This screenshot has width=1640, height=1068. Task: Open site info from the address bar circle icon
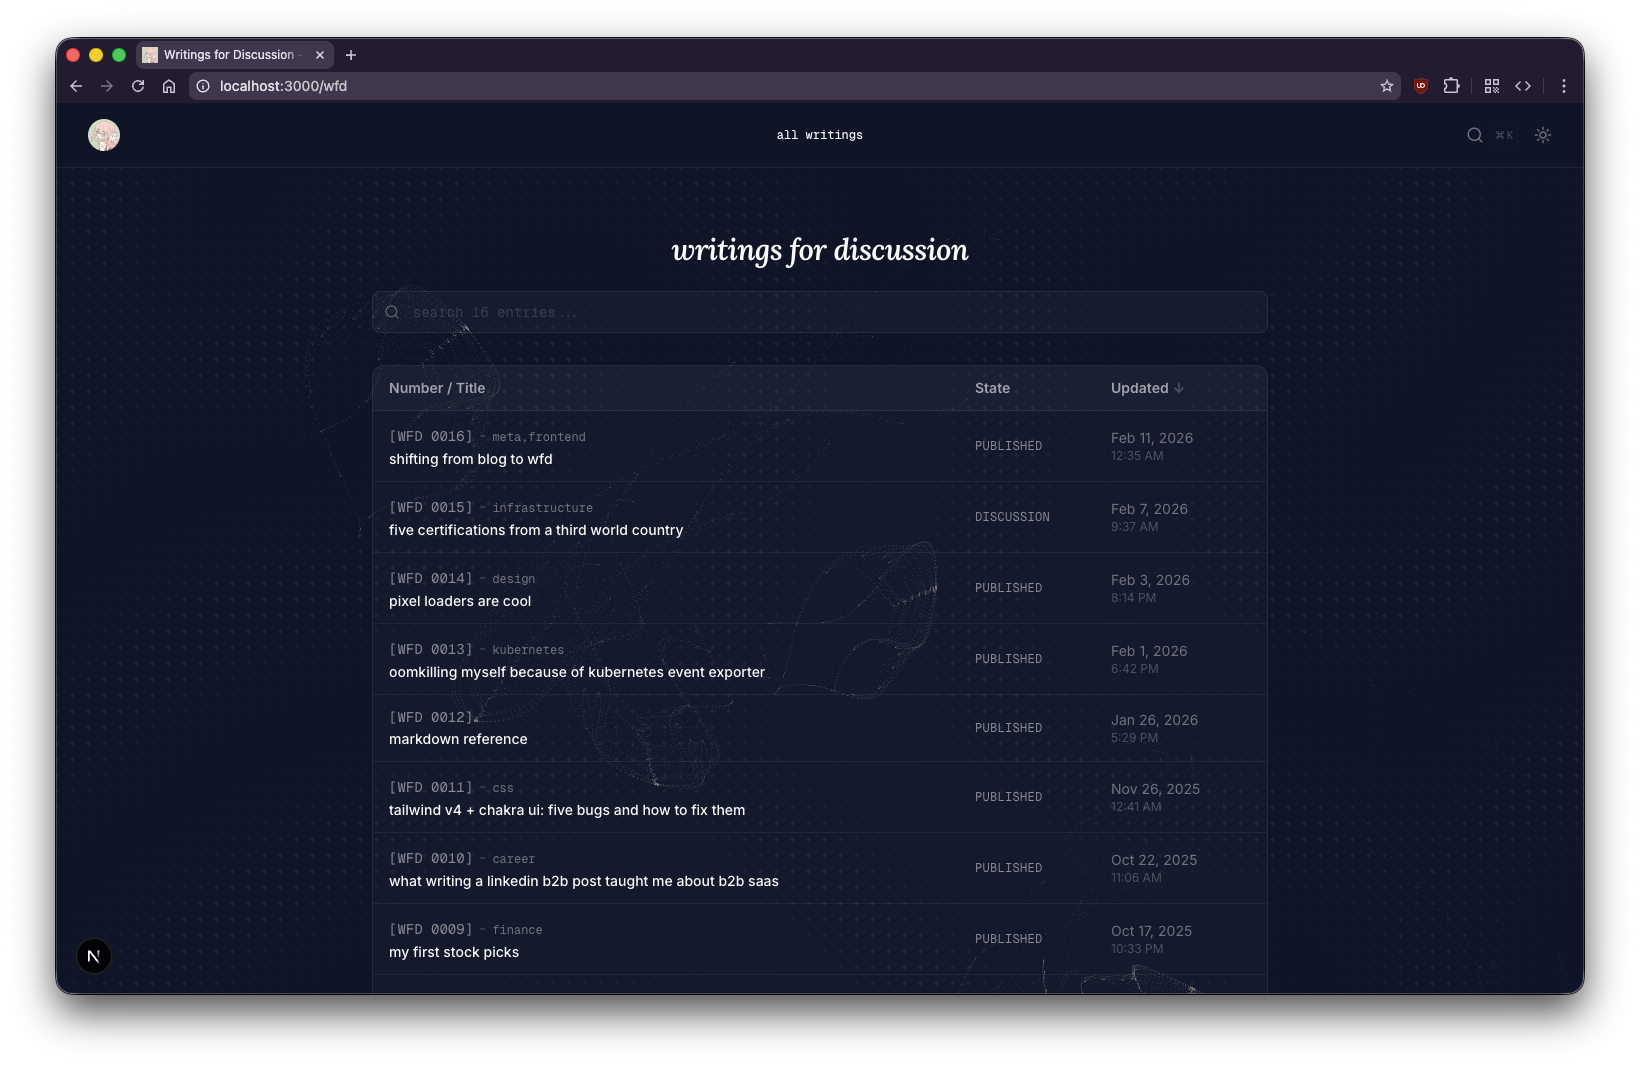point(203,86)
